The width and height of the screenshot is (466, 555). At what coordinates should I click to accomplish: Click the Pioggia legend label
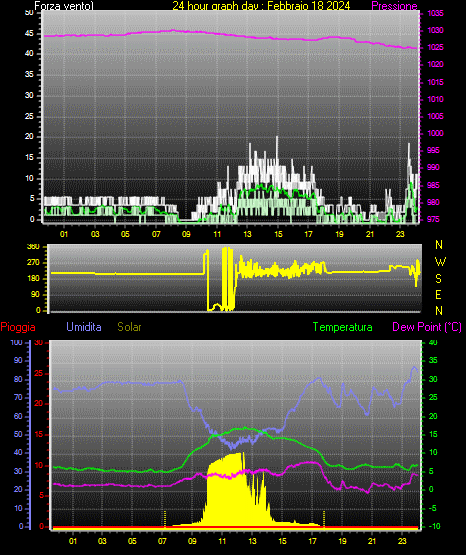tap(18, 327)
